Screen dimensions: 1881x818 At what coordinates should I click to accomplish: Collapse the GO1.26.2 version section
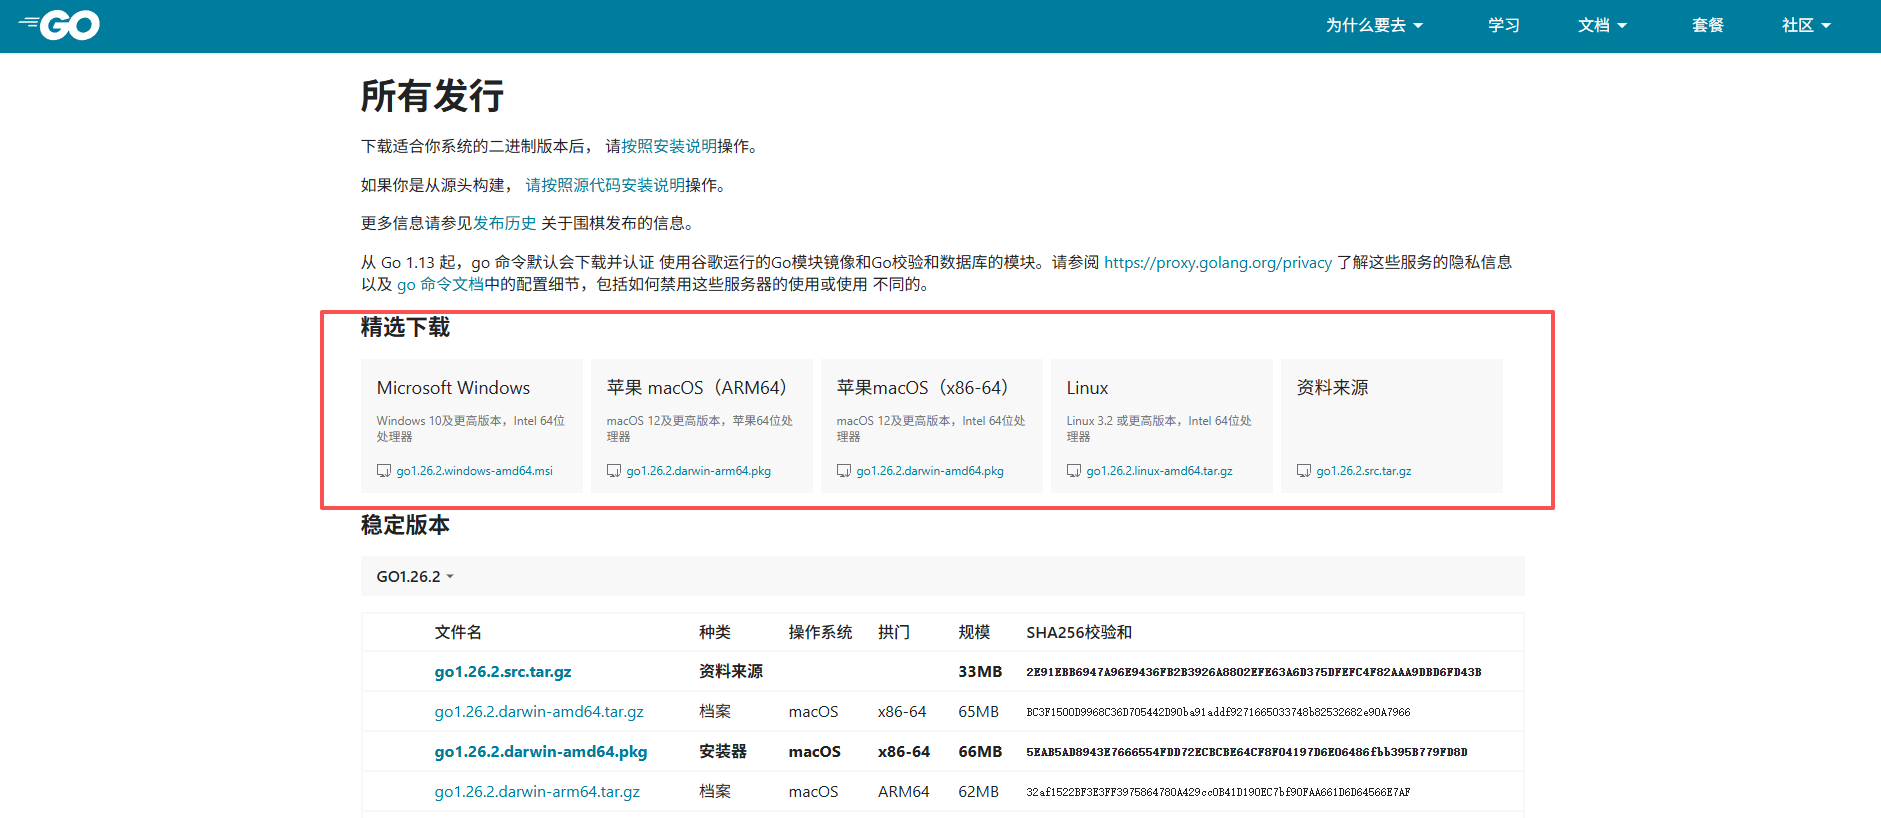(x=415, y=577)
